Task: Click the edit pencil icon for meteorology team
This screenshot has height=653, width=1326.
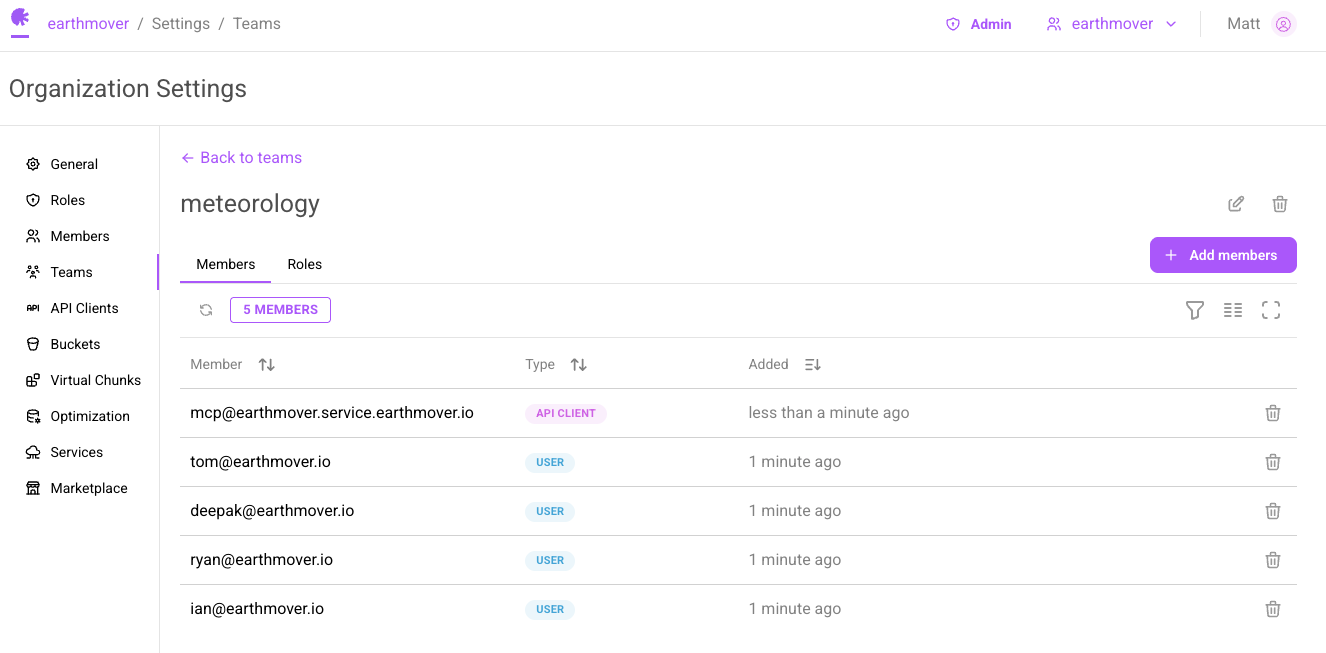Action: [1236, 204]
